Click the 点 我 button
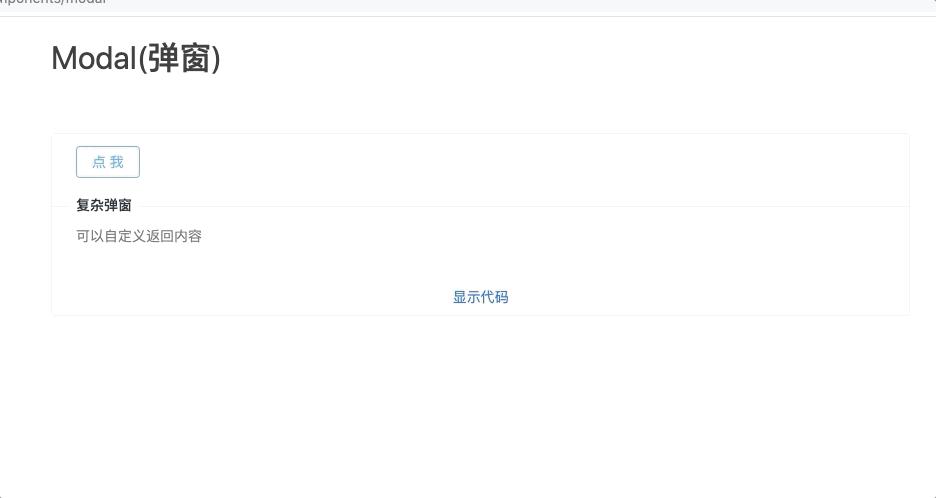 point(108,162)
